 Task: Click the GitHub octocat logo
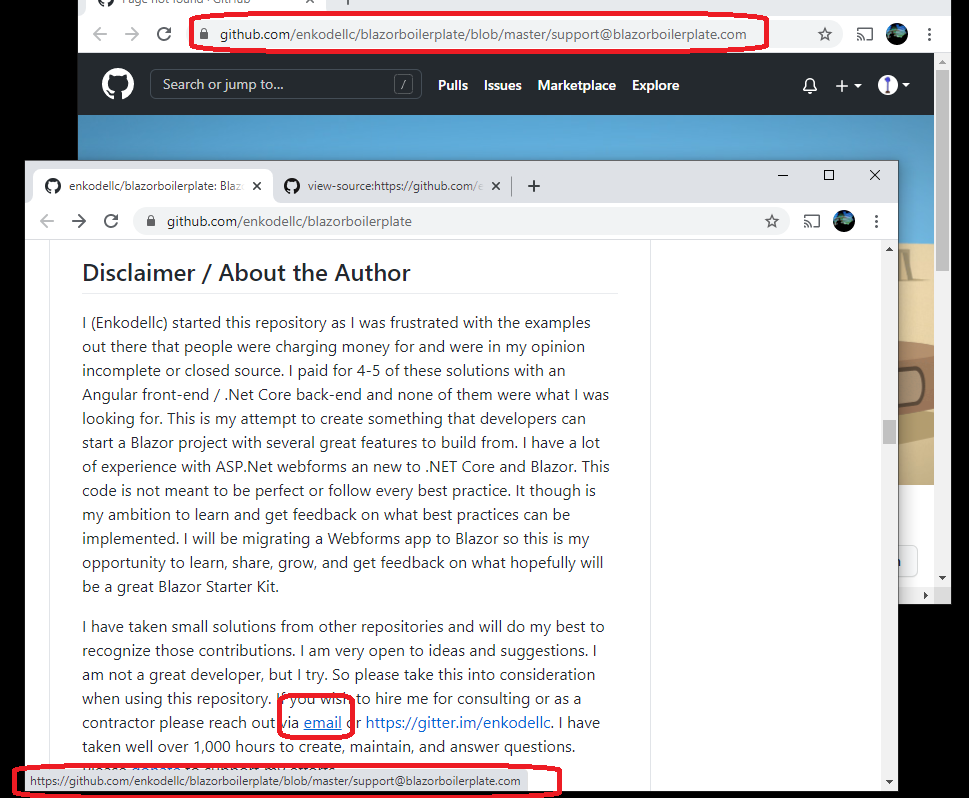pyautogui.click(x=117, y=84)
